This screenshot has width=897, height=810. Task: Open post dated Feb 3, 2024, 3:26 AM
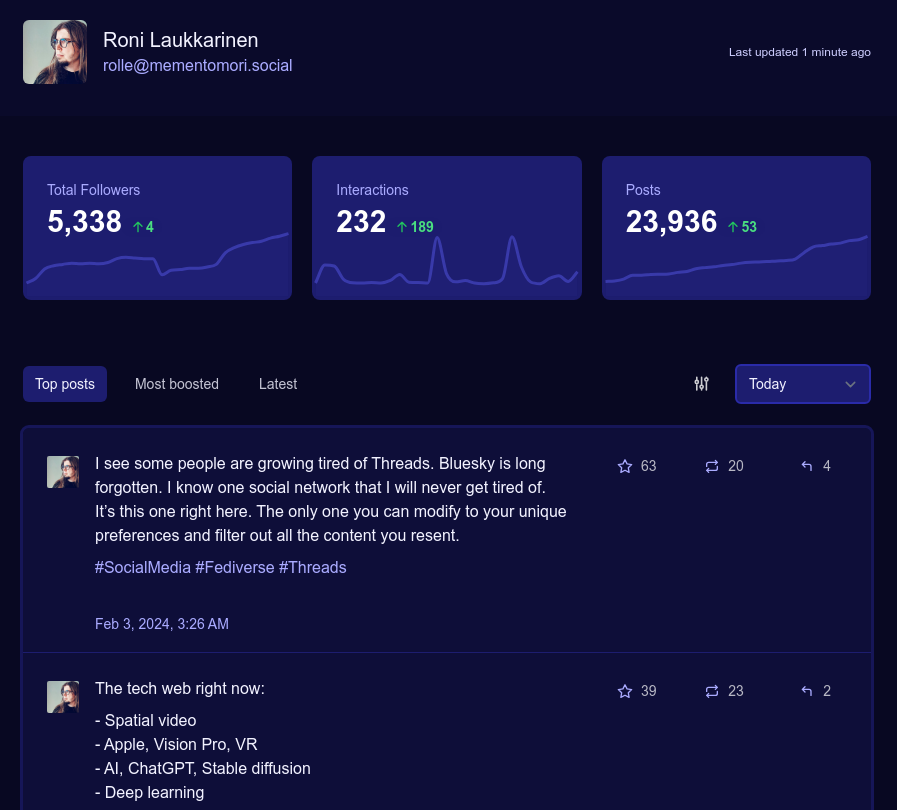pos(162,624)
